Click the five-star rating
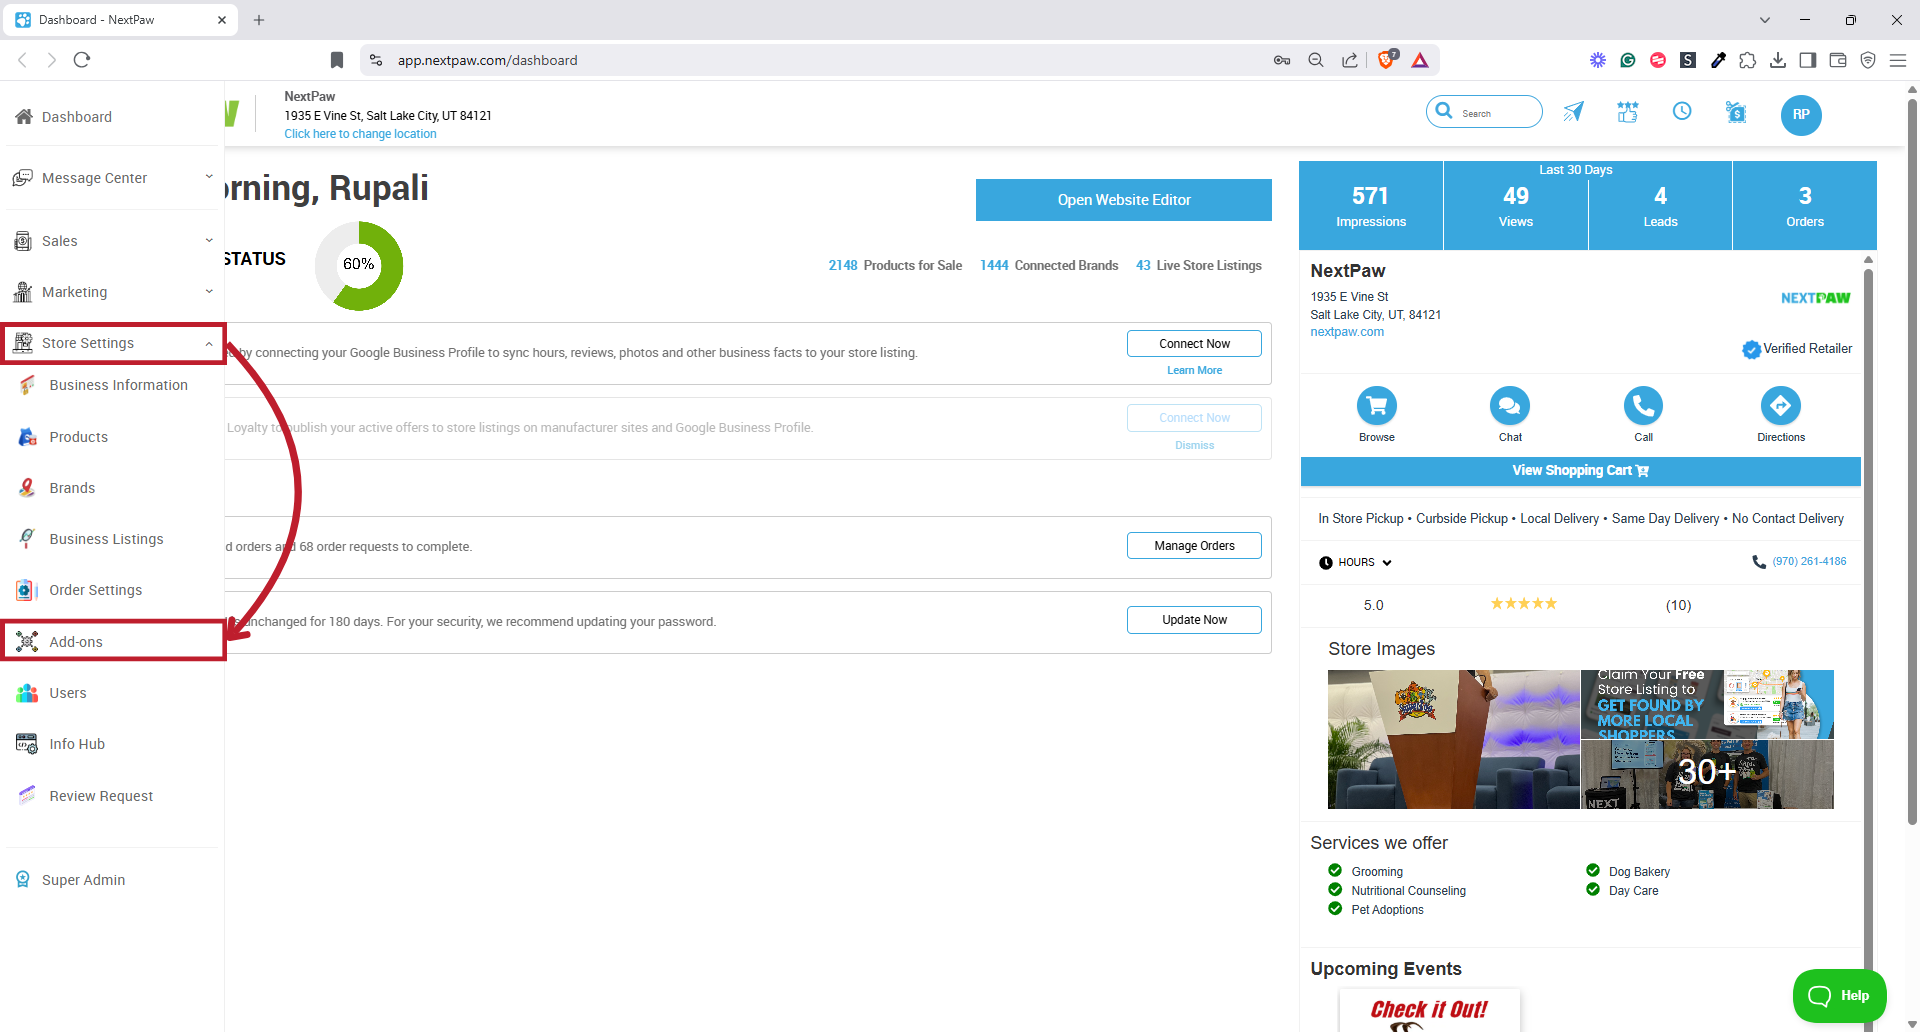The image size is (1920, 1032). 1524,604
